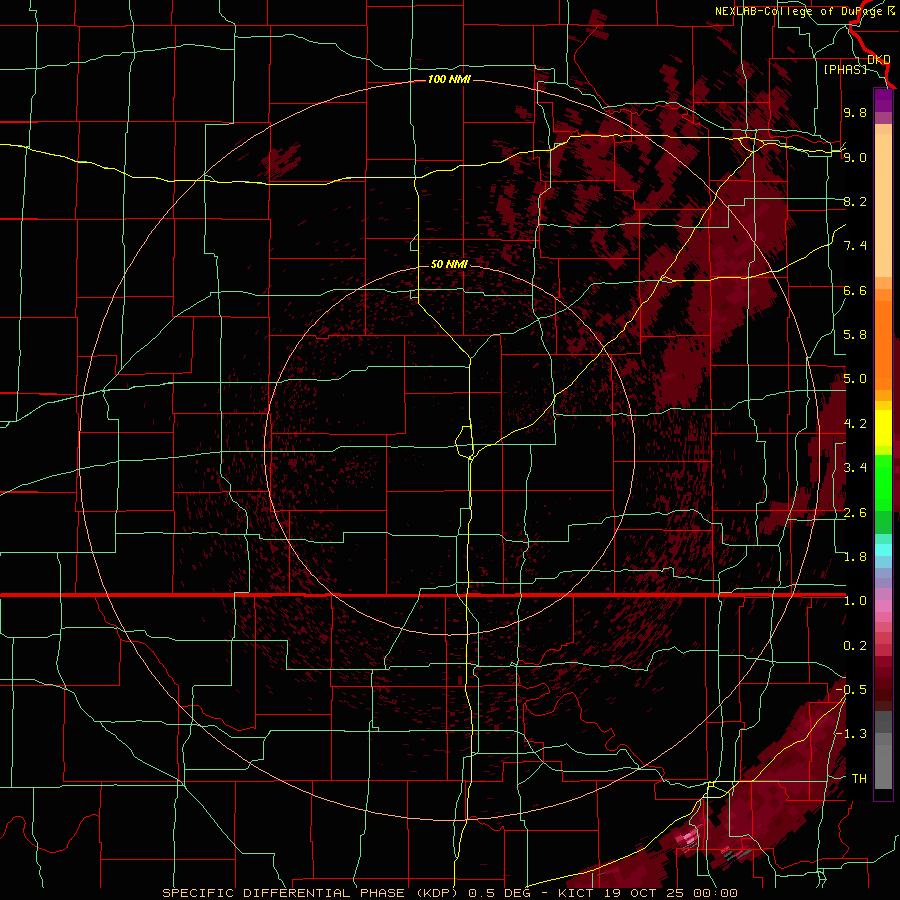900x900 pixels.
Task: Click the dark purple top of the color bar
Action: coord(883,100)
